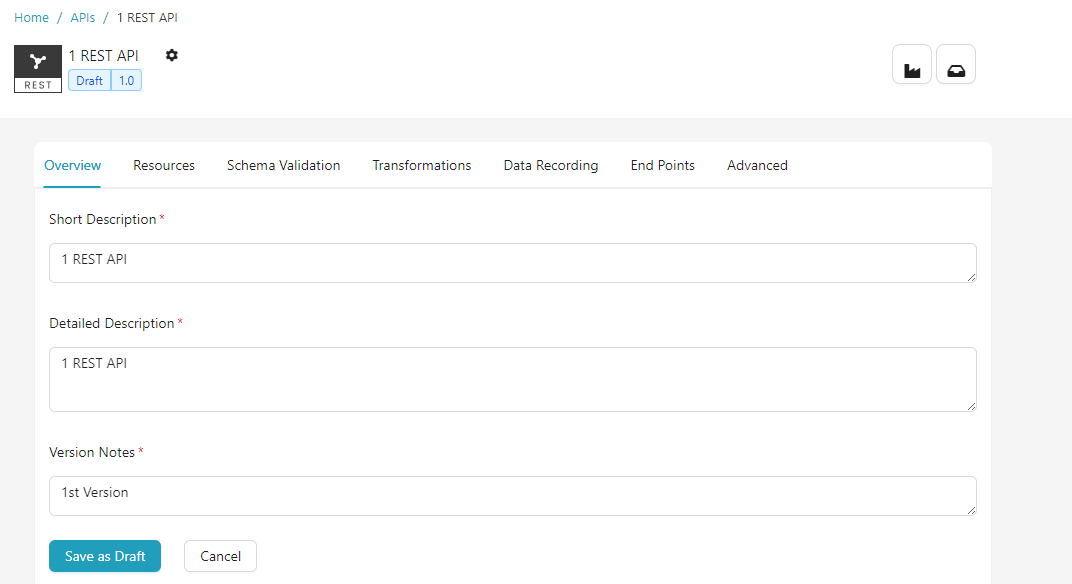Focus the Short Description field
Viewport: 1072px width, 584px height.
click(512, 262)
